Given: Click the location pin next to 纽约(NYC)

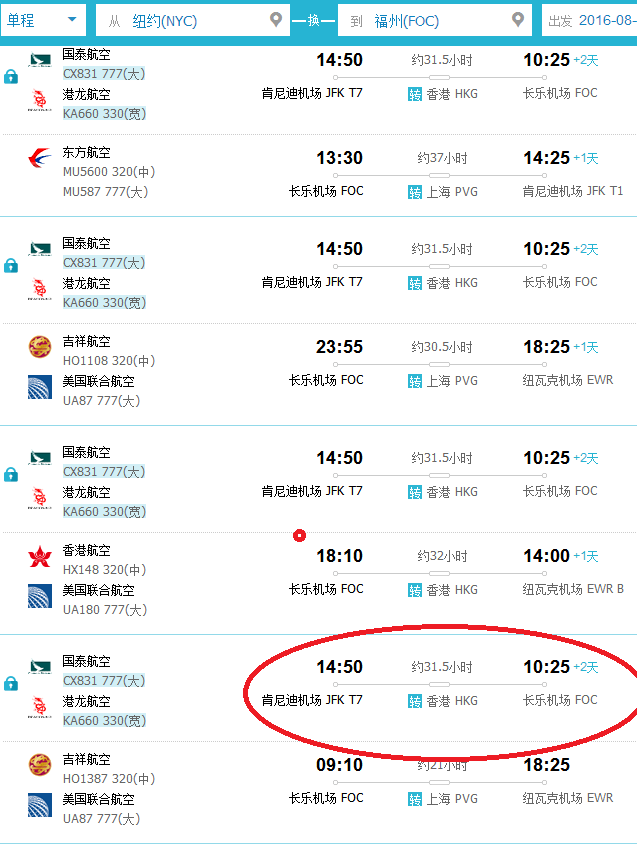Looking at the screenshot, I should [x=274, y=17].
